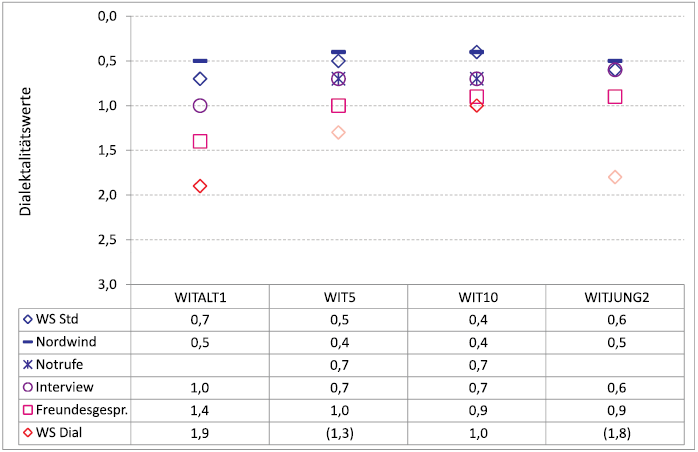The width and height of the screenshot is (698, 452).
Task: Click the WITJUNG2 column header
Action: [x=615, y=297]
